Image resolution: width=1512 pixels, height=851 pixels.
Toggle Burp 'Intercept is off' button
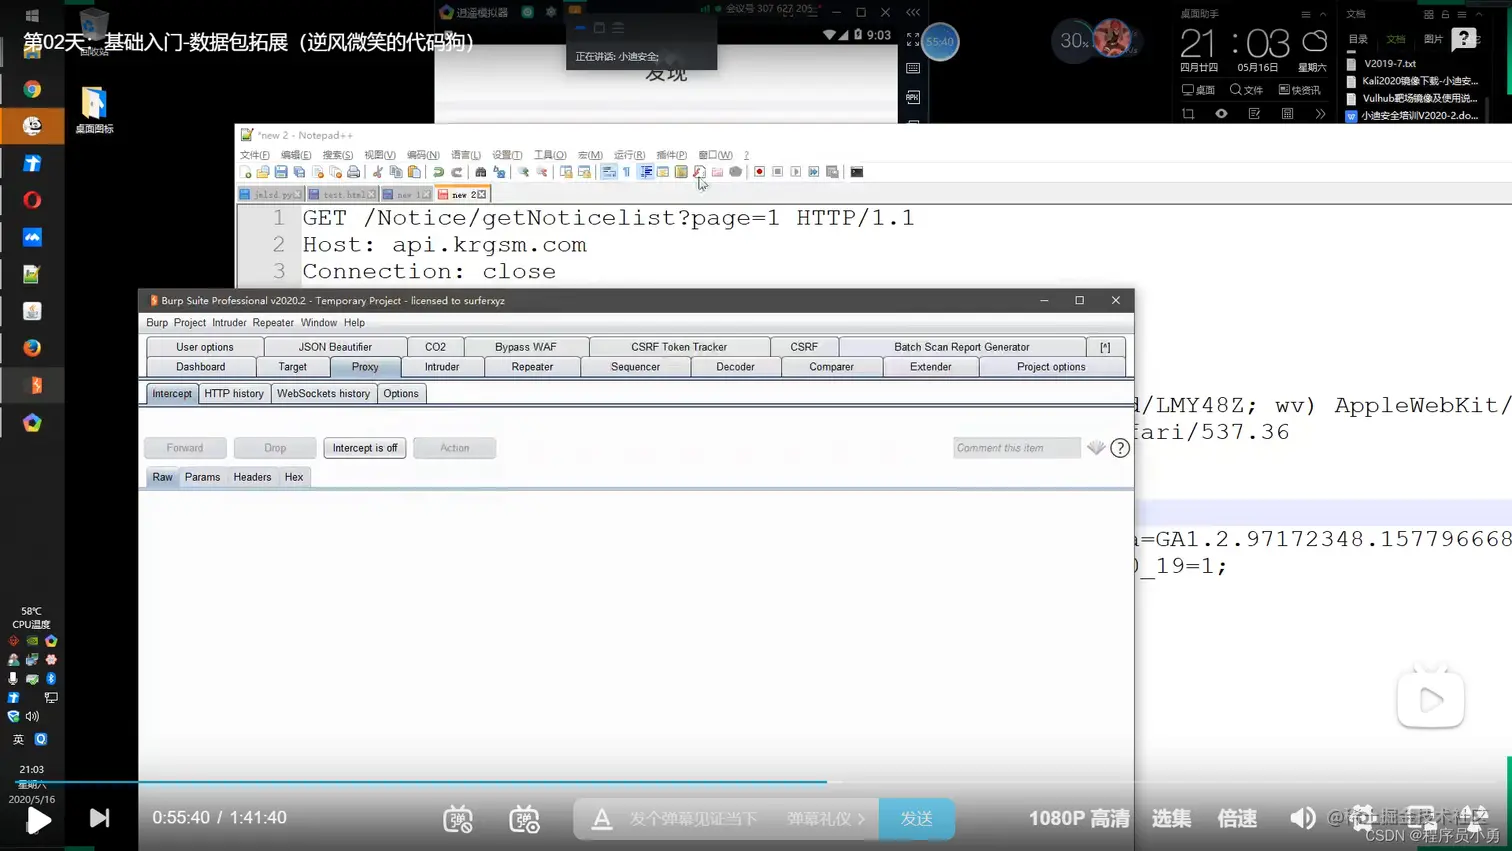[365, 448]
